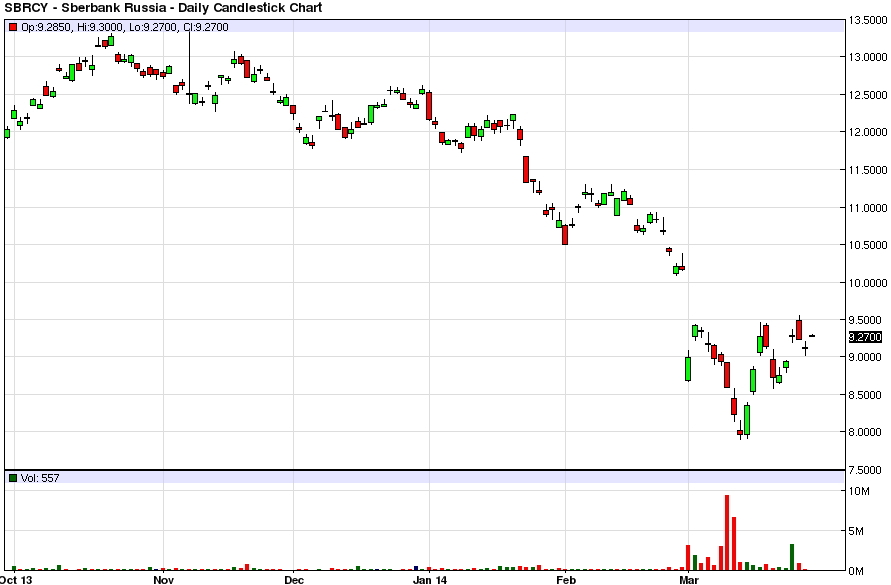
Task: Click the 5M volume axis label
Action: pos(856,532)
